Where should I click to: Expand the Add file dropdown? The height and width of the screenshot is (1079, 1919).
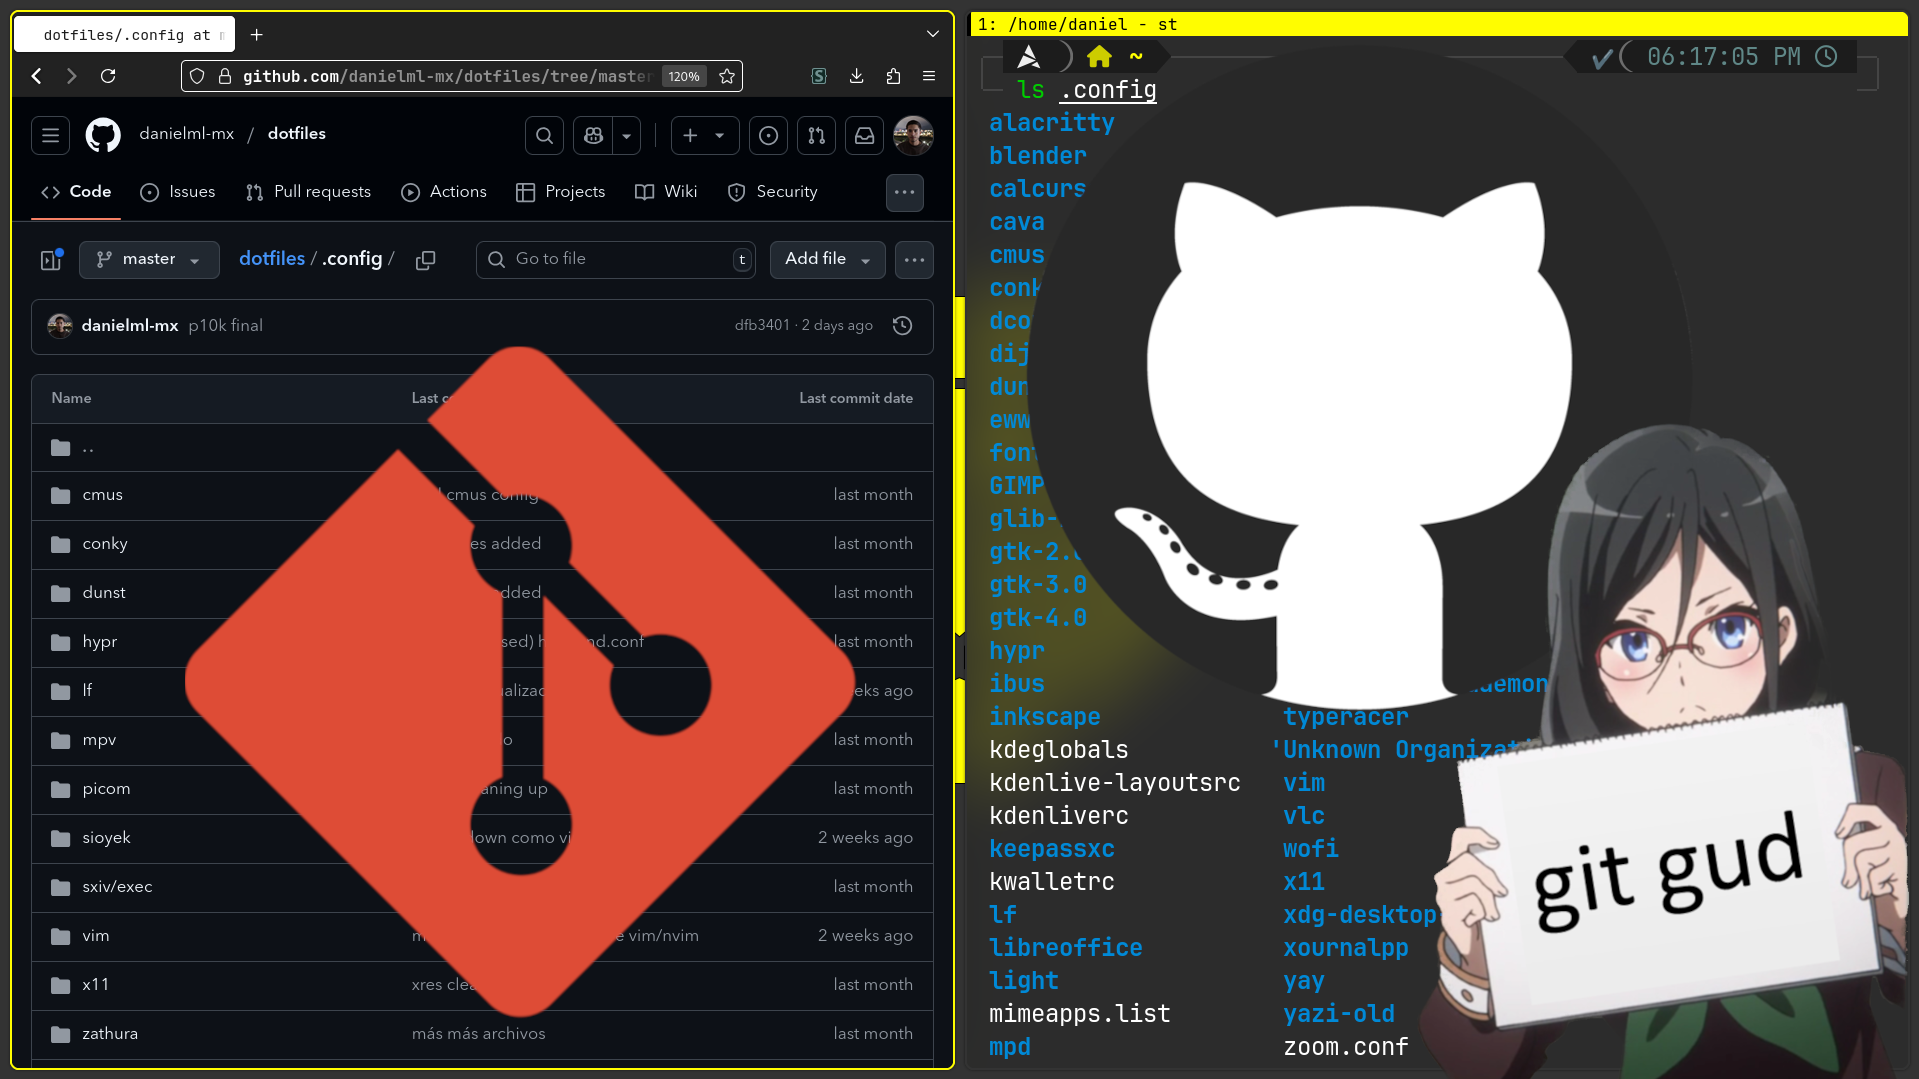[827, 260]
